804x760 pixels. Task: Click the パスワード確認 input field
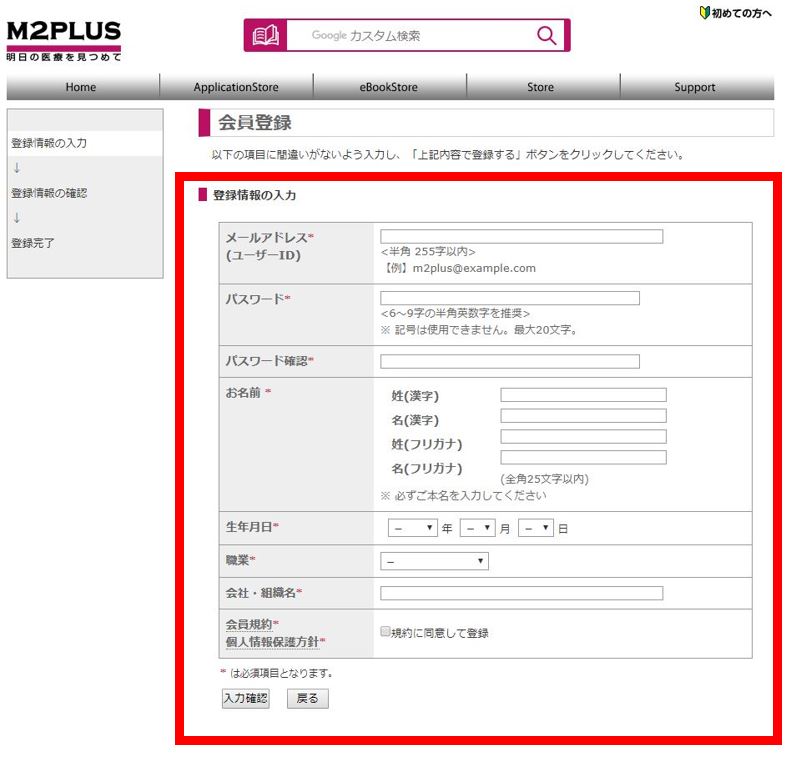tap(510, 362)
